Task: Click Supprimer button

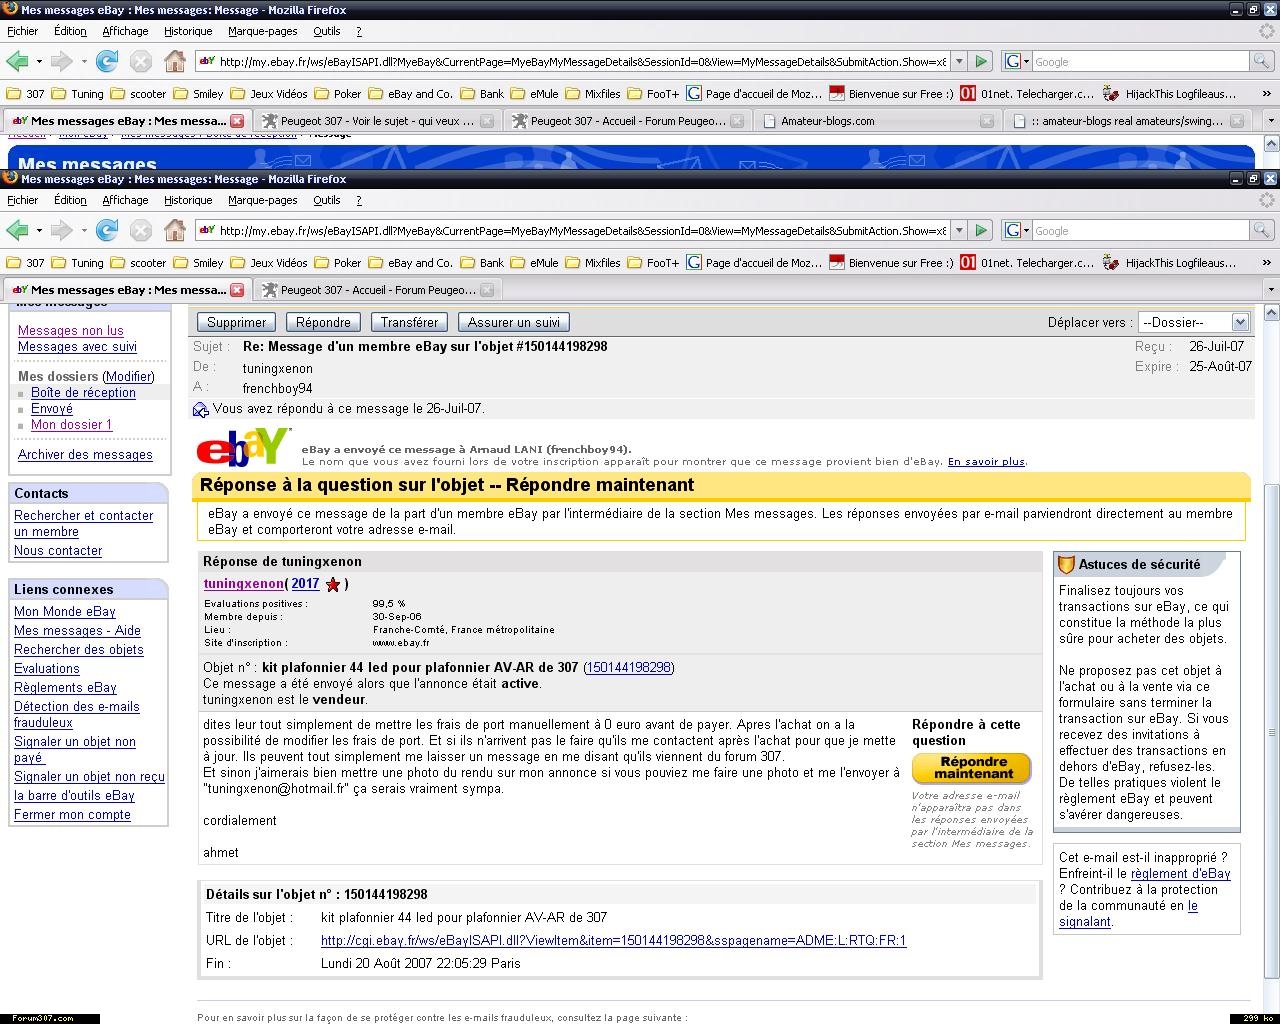Action: [x=236, y=322]
